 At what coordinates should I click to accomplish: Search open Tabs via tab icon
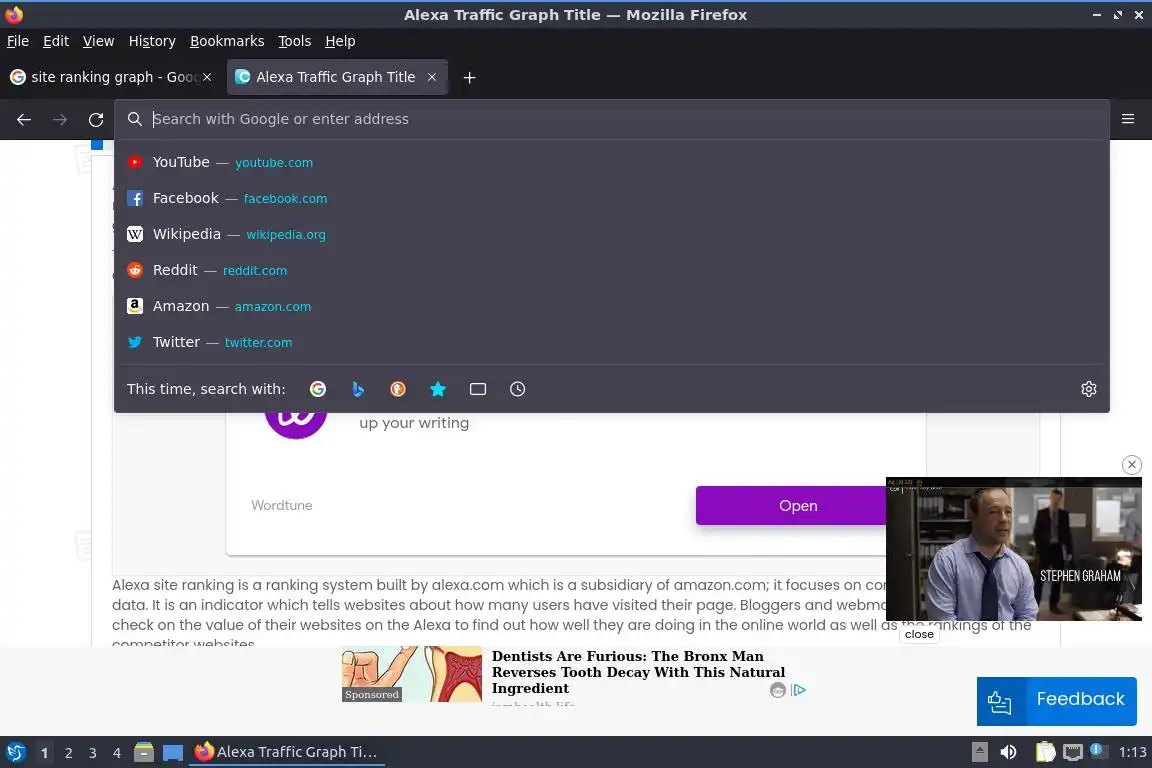click(x=478, y=389)
